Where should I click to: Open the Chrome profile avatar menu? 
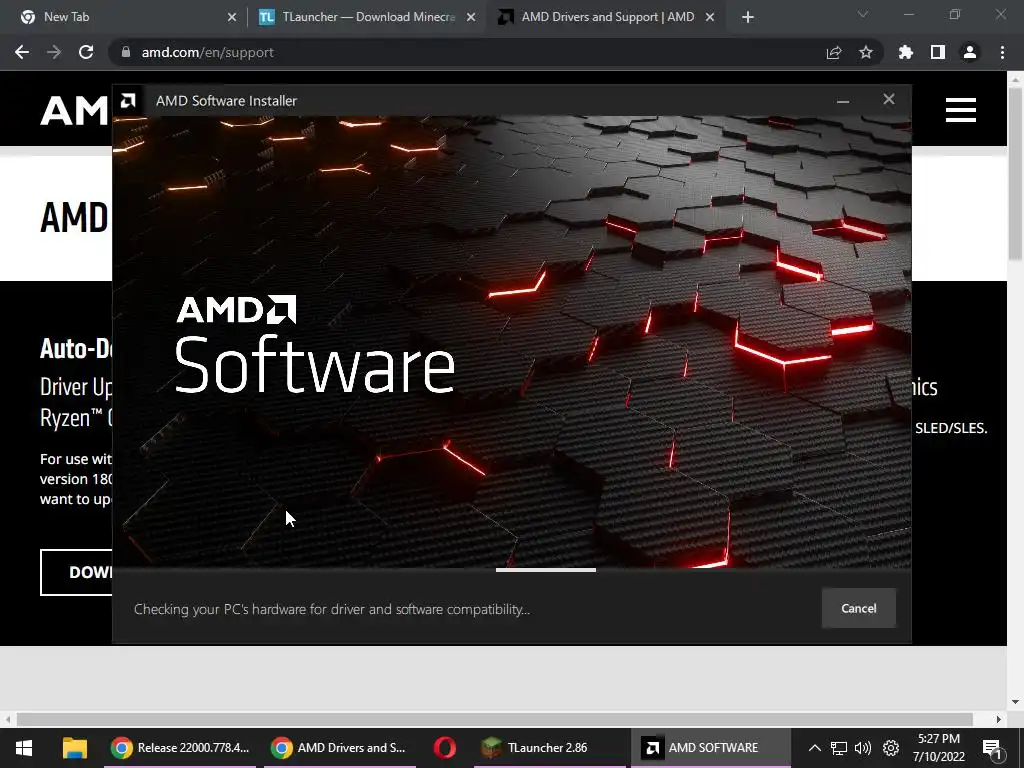click(969, 52)
